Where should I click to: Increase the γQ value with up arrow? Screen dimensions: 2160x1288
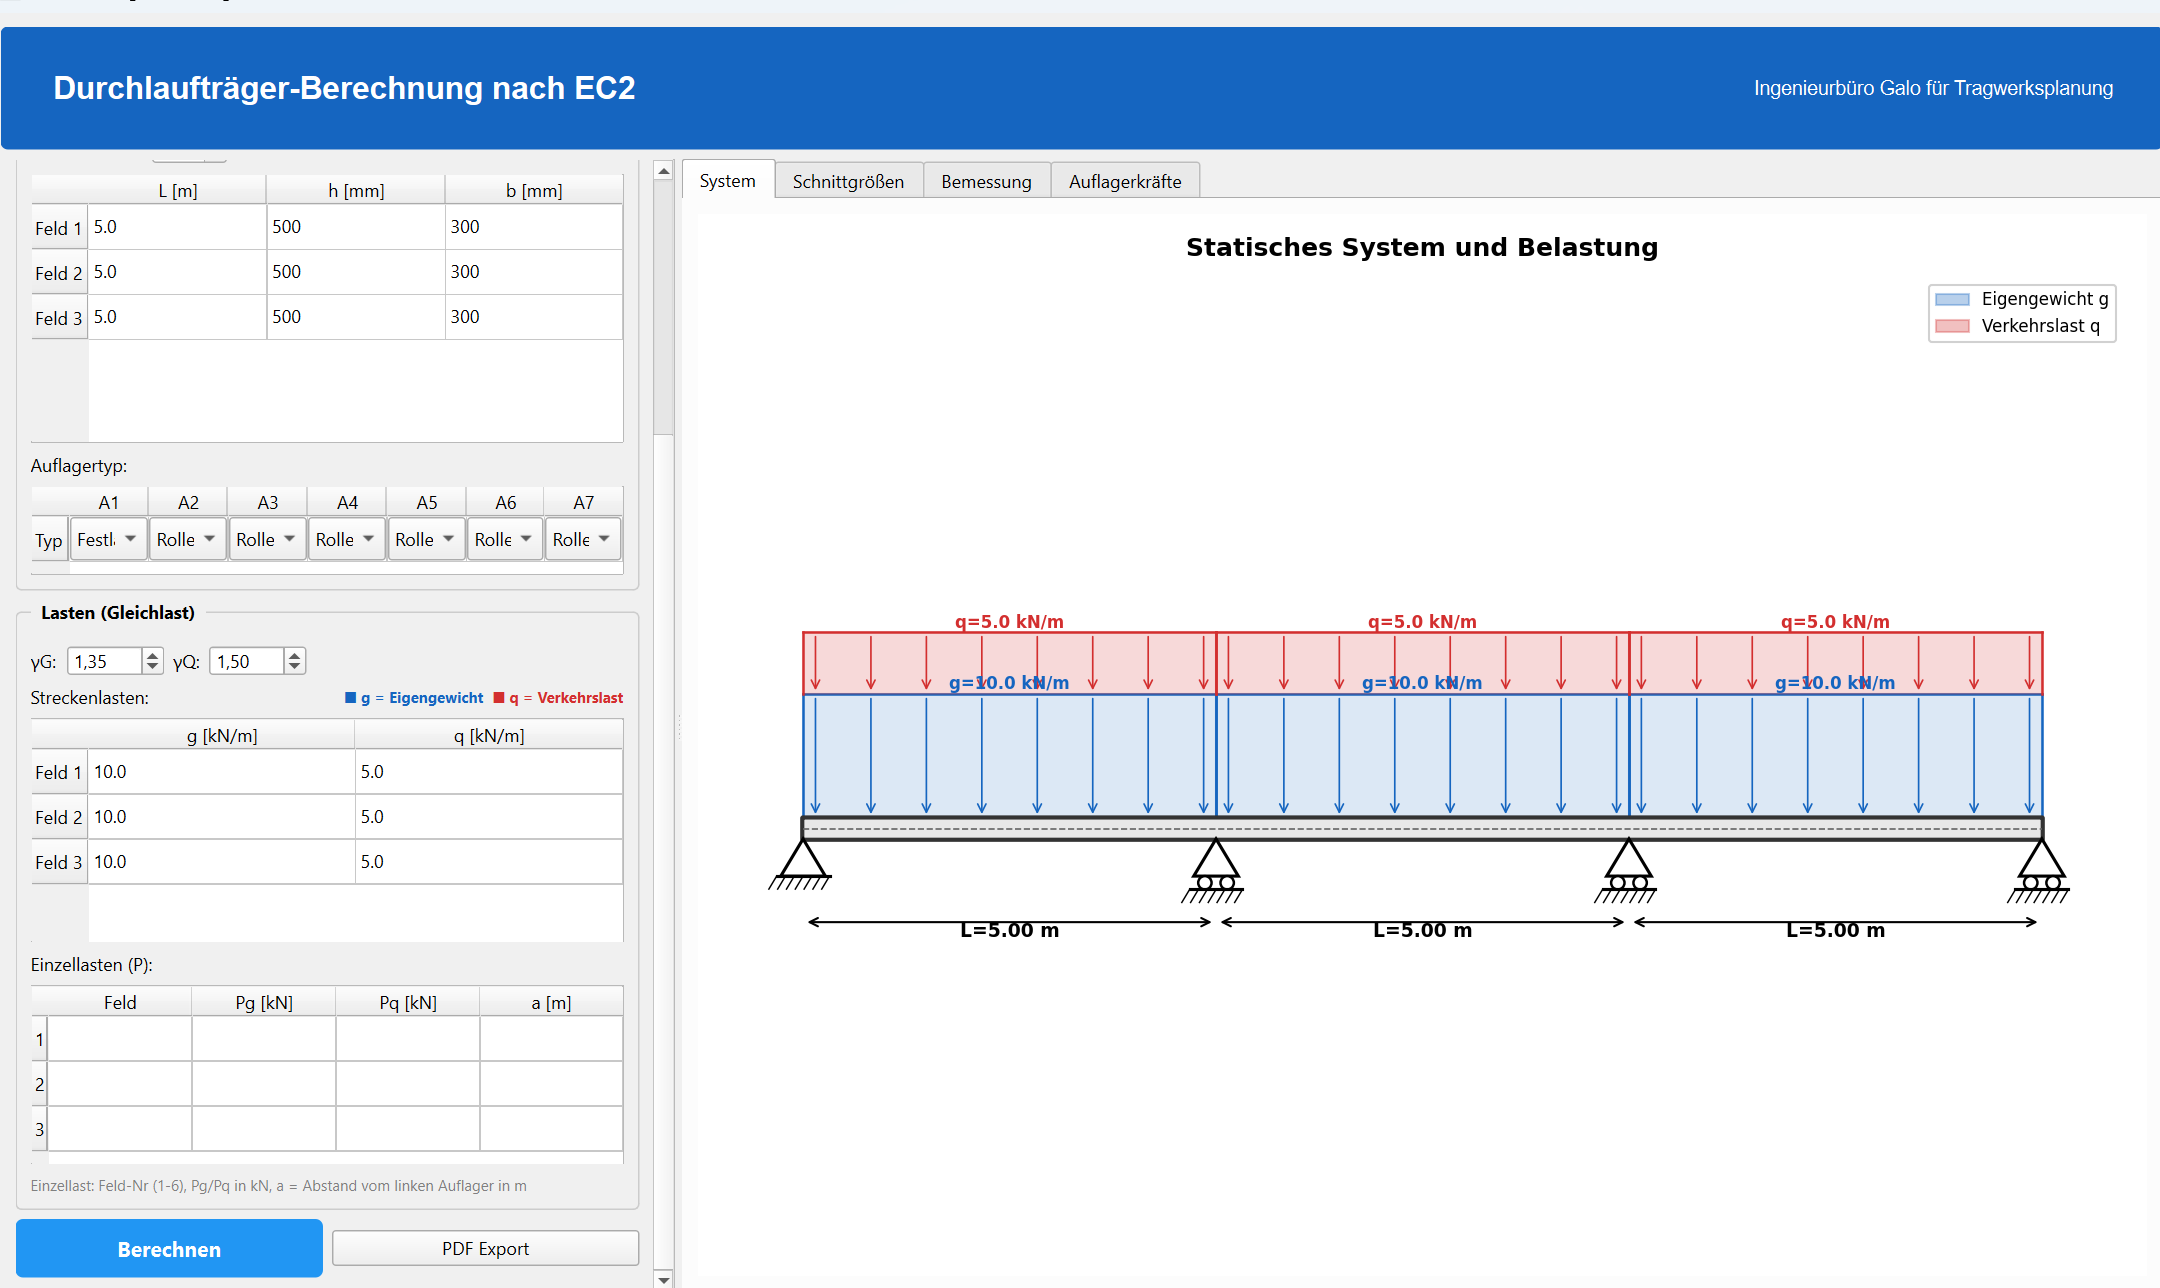click(294, 655)
